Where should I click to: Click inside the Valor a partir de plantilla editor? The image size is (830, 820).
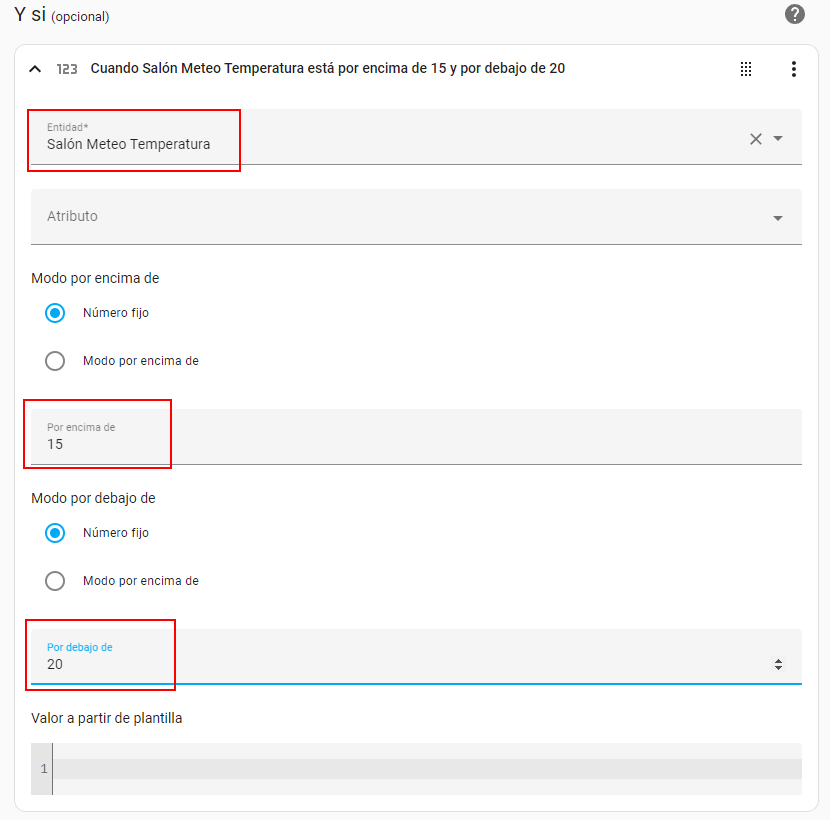[x=426, y=768]
